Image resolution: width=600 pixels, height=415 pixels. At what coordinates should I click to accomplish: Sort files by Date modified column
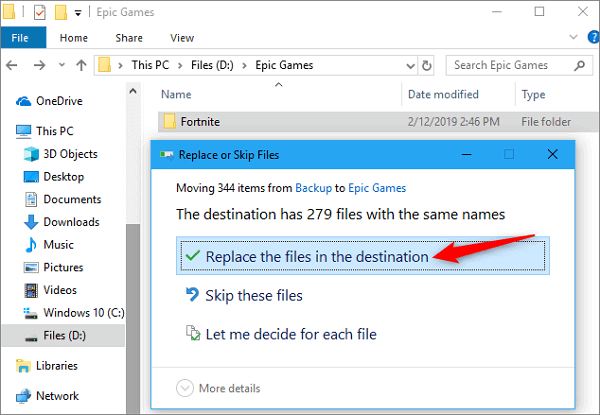[443, 94]
